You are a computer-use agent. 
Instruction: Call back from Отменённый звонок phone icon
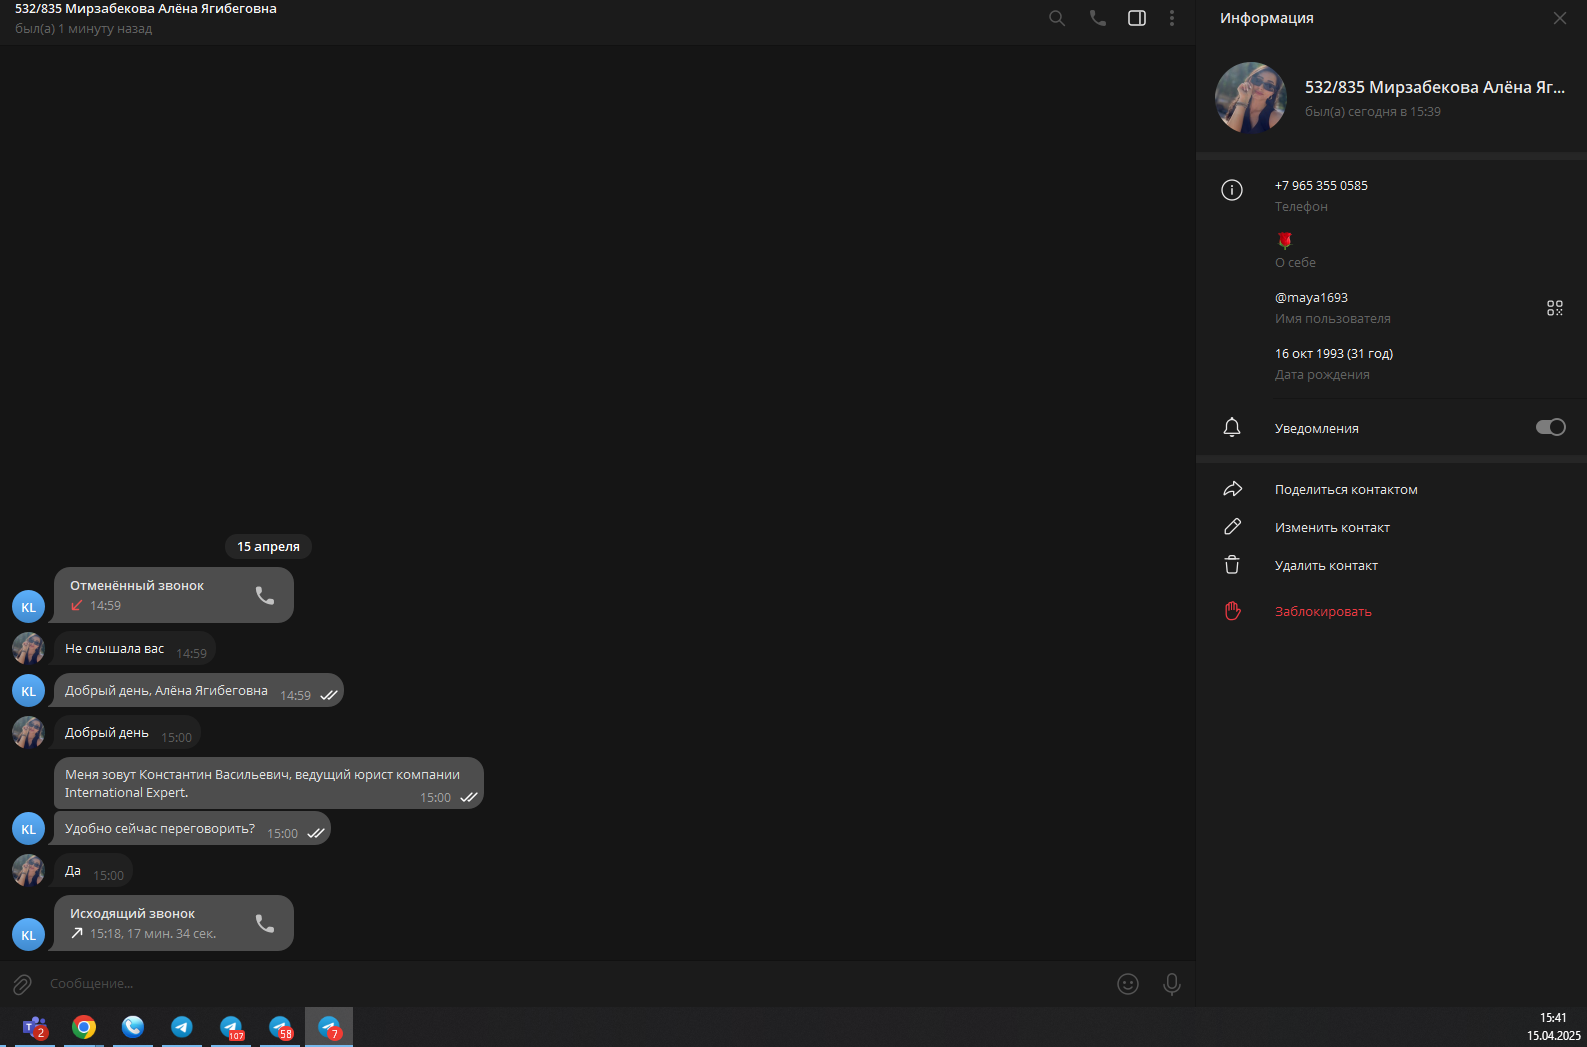(x=265, y=595)
